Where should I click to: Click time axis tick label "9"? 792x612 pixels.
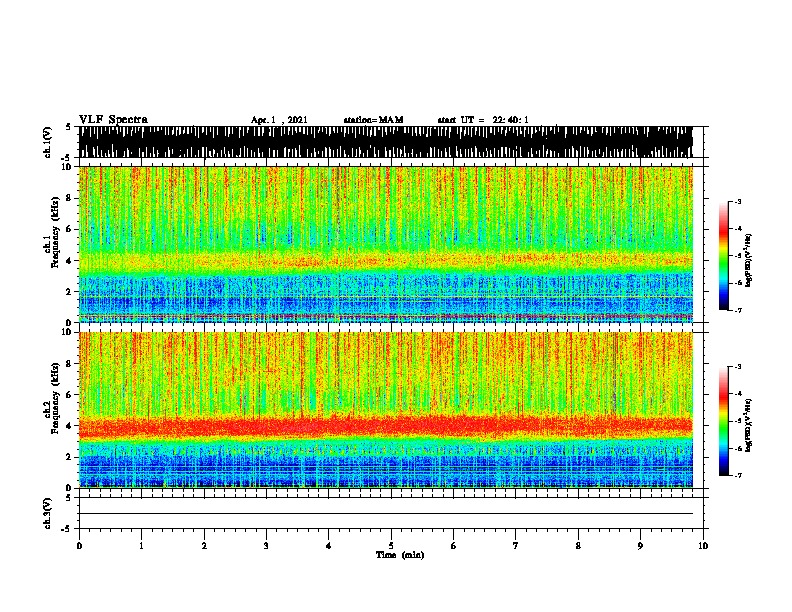point(640,546)
